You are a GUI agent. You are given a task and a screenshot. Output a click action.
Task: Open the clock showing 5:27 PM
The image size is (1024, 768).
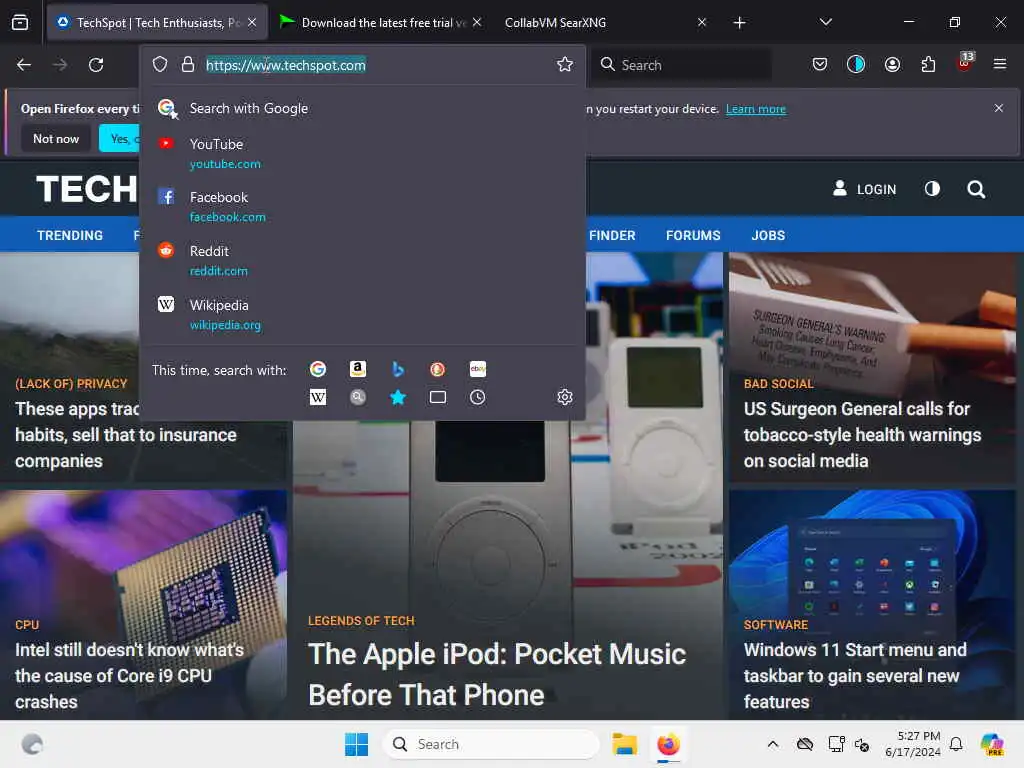913,744
